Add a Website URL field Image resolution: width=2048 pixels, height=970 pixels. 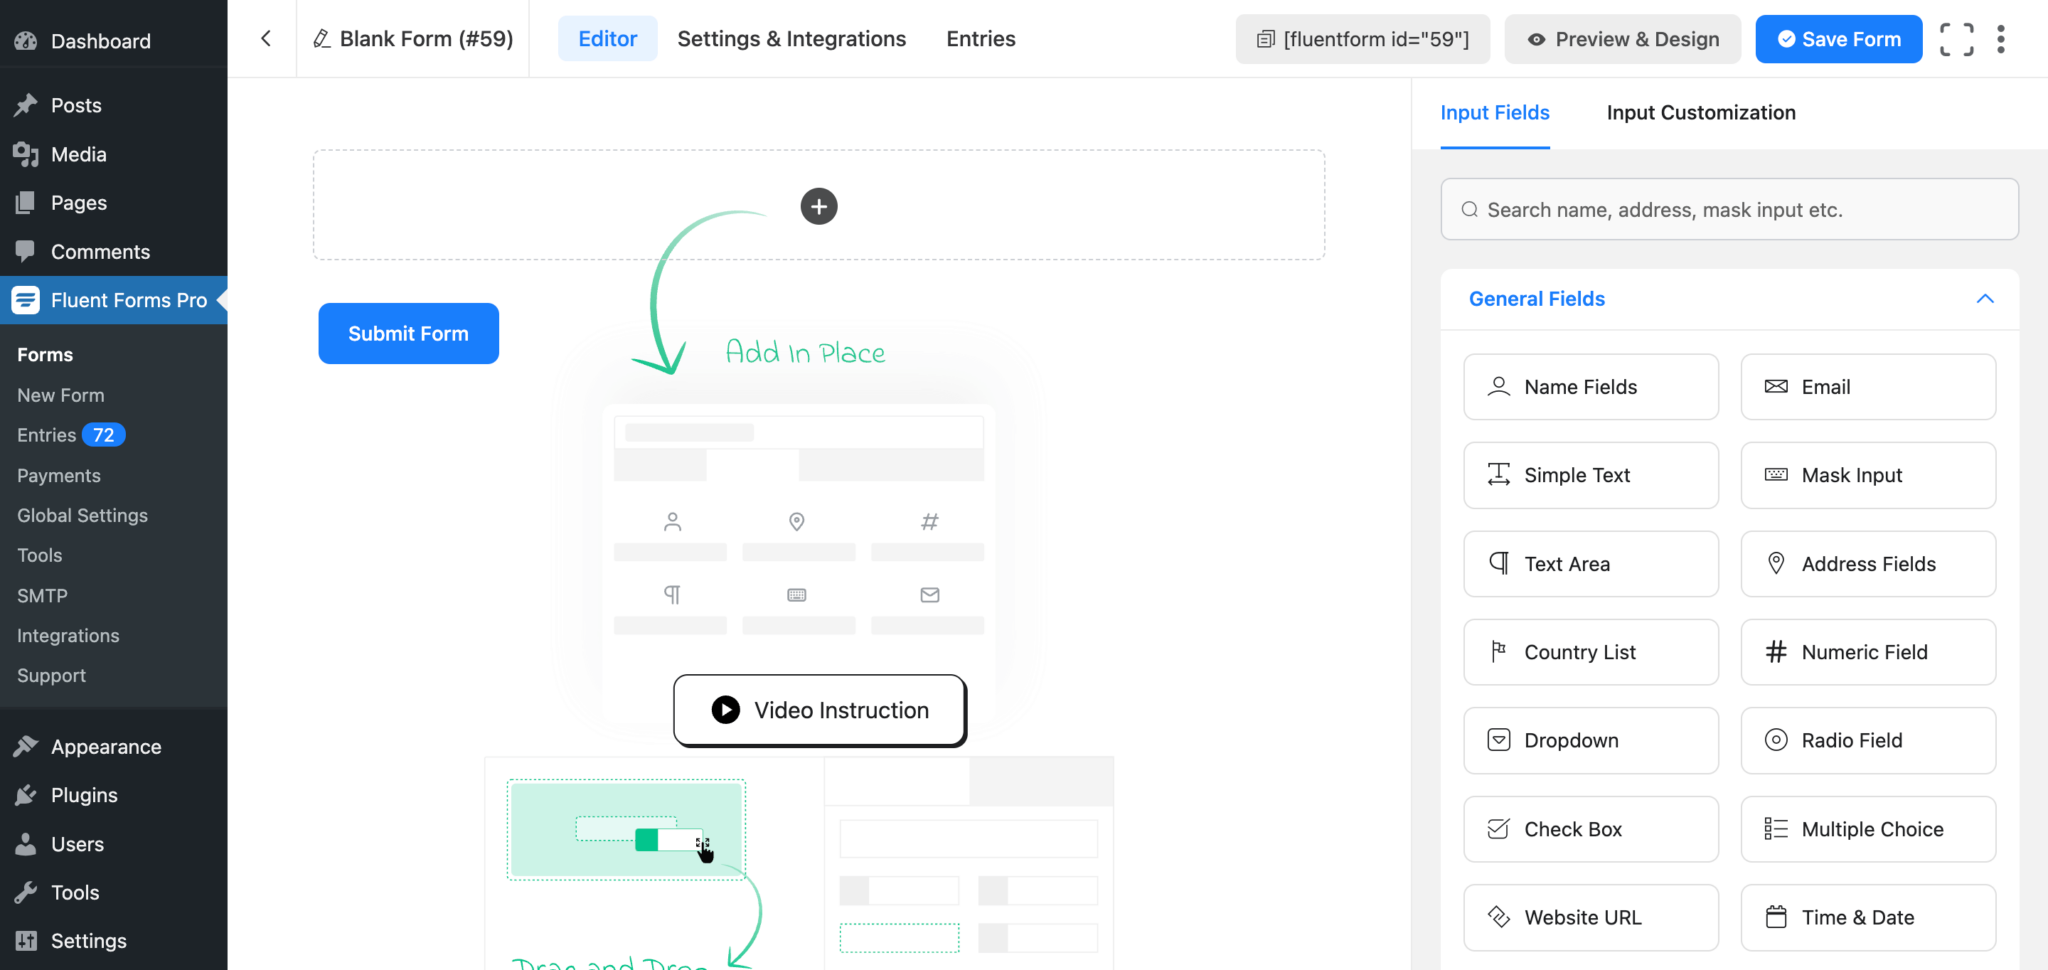tap(1590, 917)
